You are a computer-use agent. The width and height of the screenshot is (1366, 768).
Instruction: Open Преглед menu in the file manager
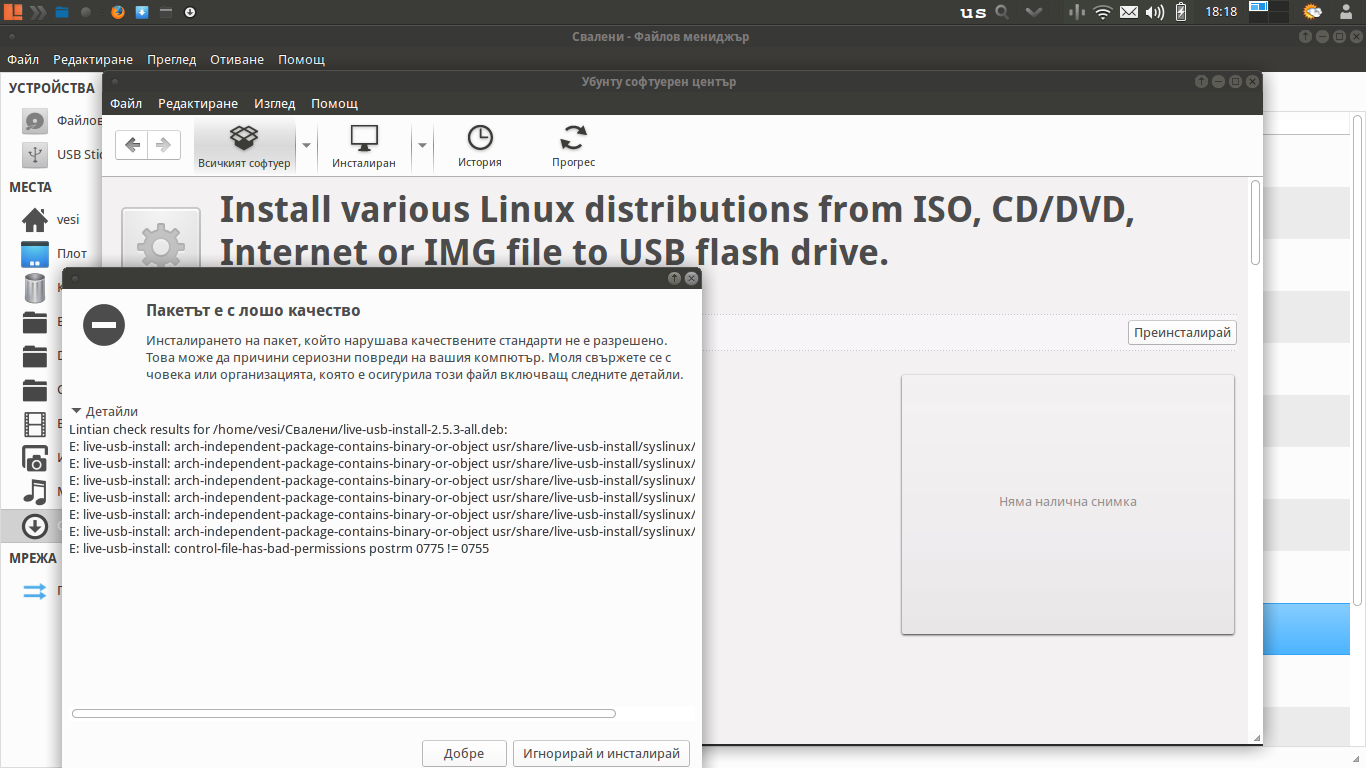pyautogui.click(x=172, y=59)
